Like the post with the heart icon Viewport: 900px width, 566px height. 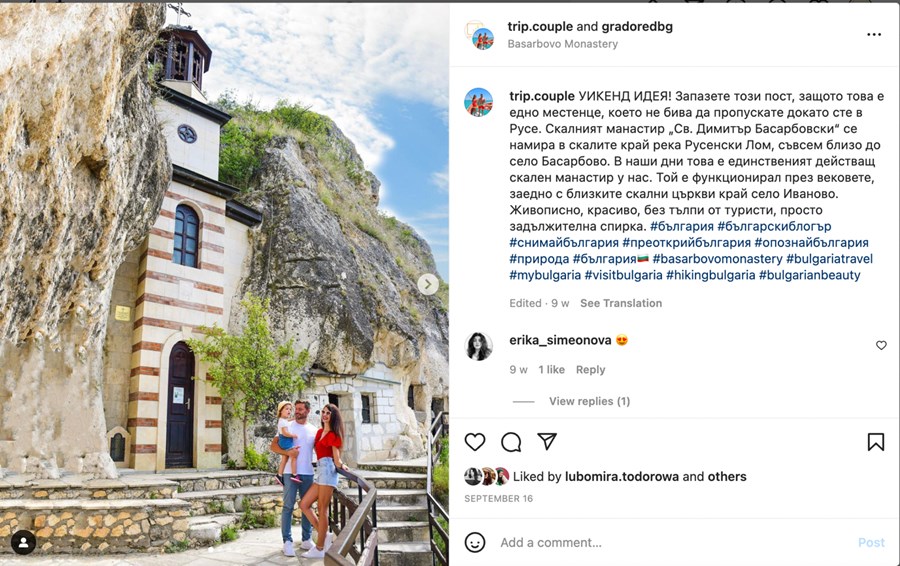pyautogui.click(x=475, y=442)
